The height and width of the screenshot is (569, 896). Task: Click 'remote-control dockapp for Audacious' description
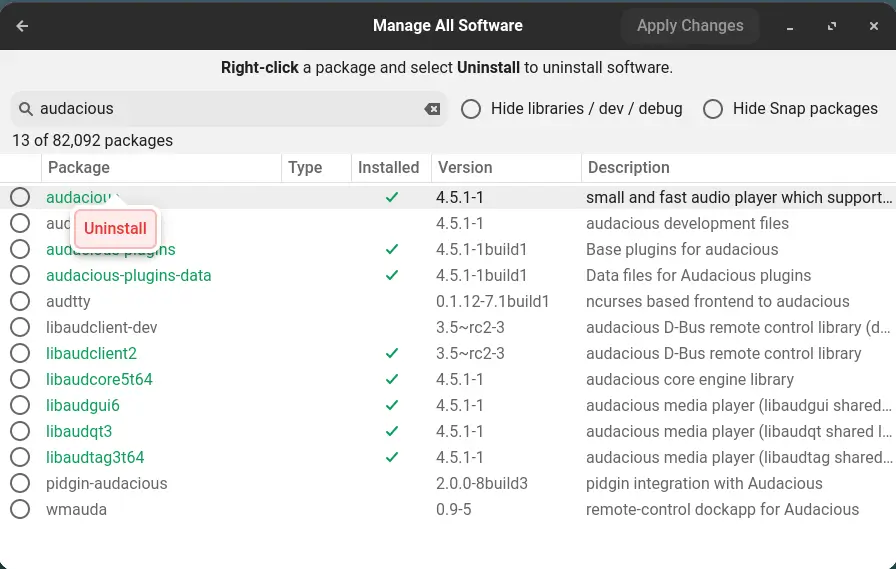(x=723, y=510)
